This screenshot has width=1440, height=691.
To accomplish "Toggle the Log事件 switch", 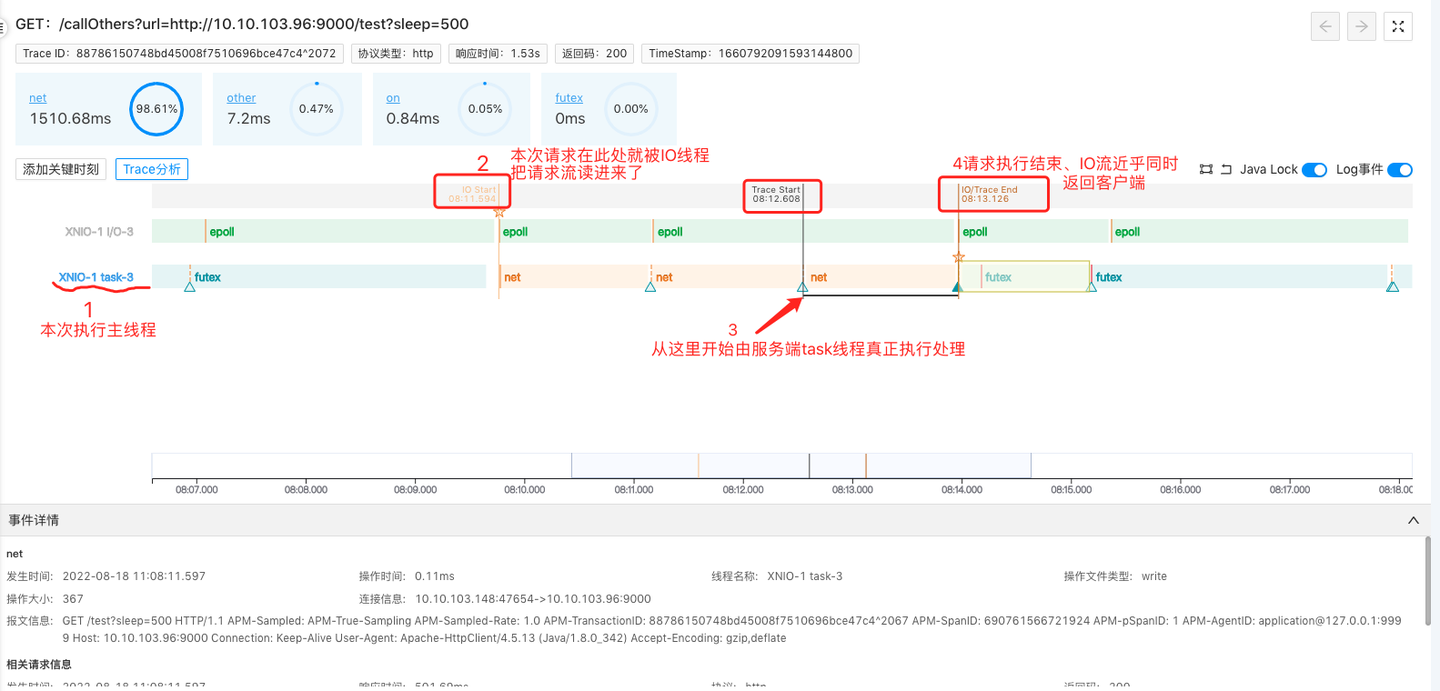I will (1400, 170).
